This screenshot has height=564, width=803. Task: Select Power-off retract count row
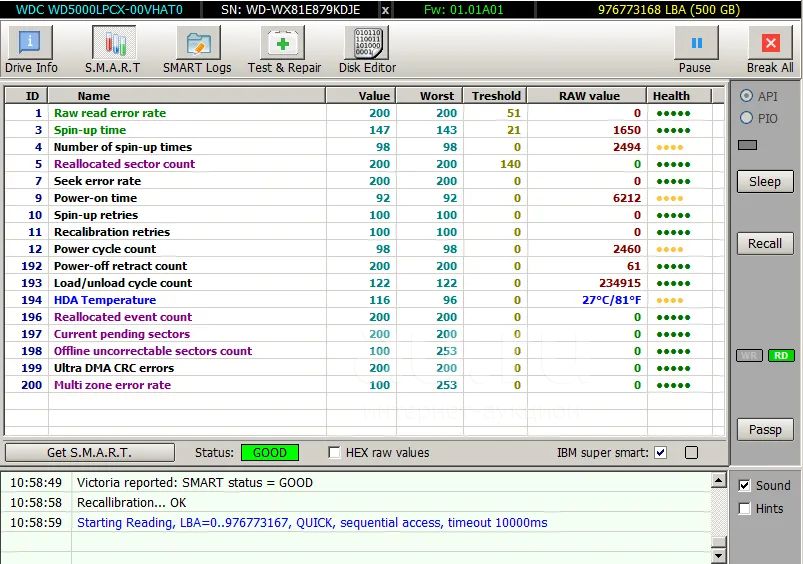point(364,266)
